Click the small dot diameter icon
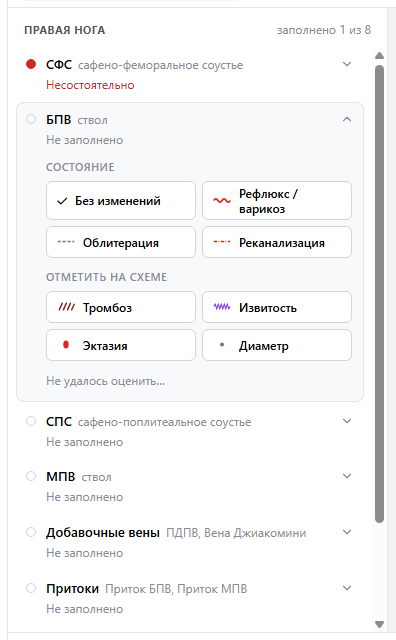This screenshot has height=640, width=396. coord(222,345)
